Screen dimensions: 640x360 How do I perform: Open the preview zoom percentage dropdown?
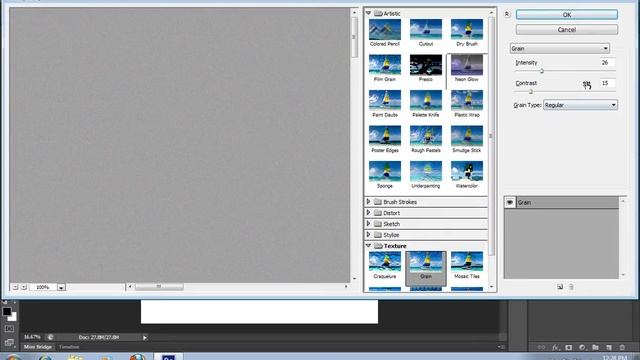[61, 287]
